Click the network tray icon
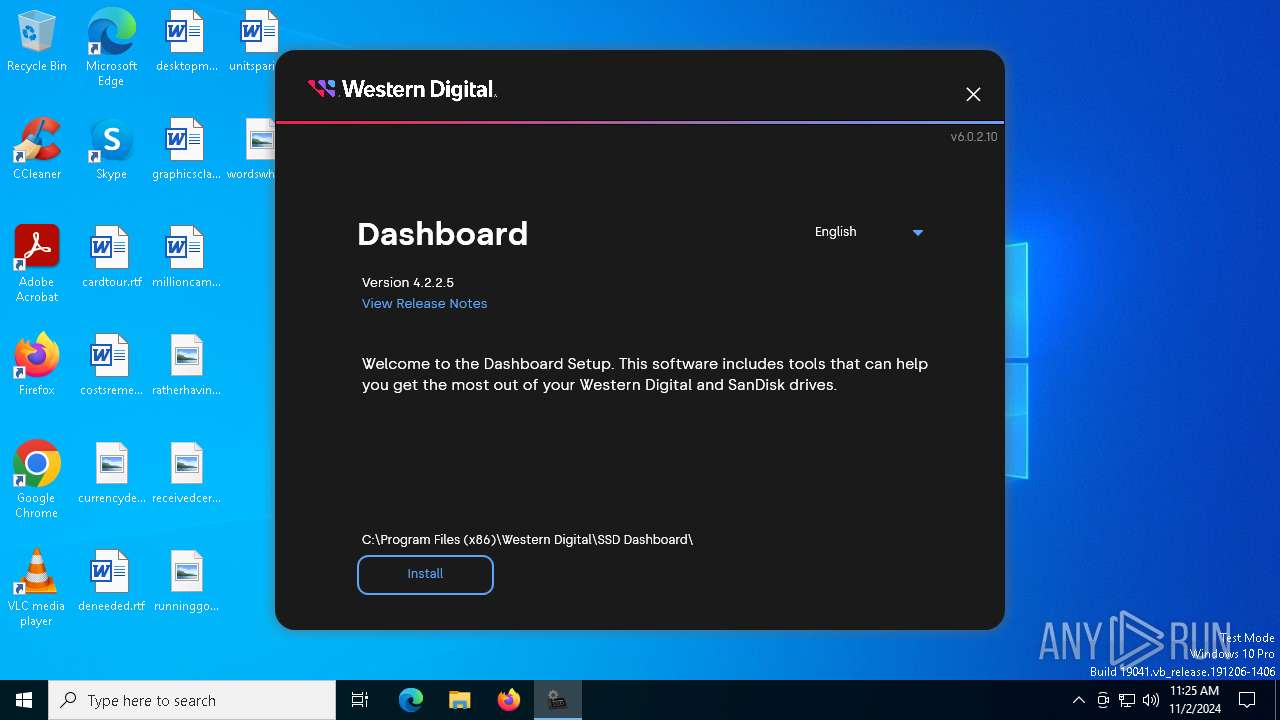This screenshot has height=720, width=1280. 1127,700
